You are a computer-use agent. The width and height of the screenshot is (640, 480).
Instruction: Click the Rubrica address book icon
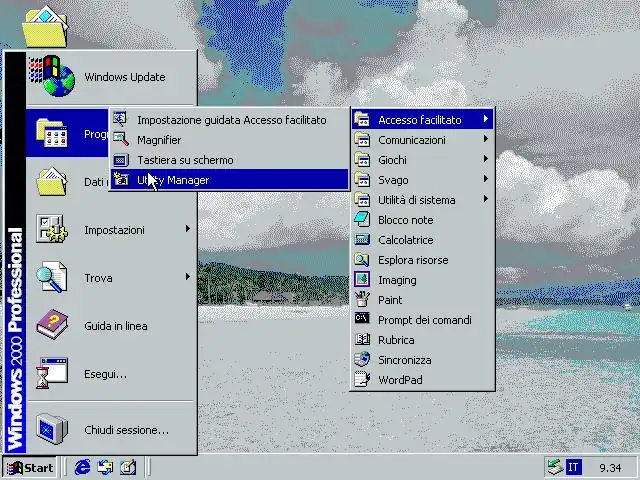362,339
